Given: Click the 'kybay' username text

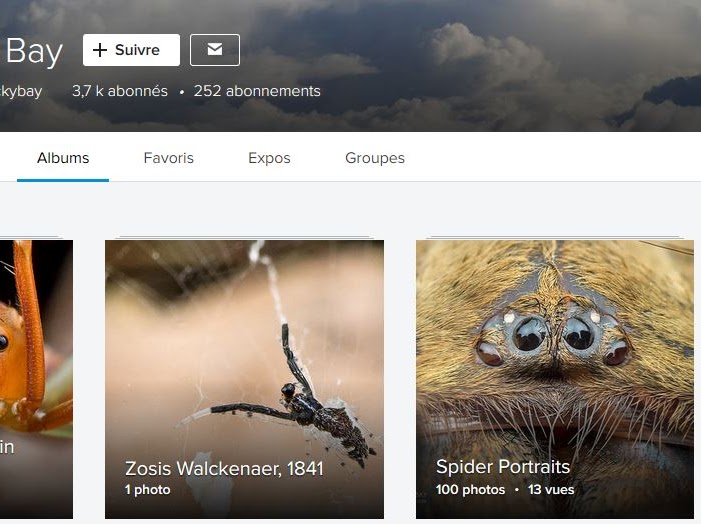Looking at the screenshot, I should [x=20, y=91].
